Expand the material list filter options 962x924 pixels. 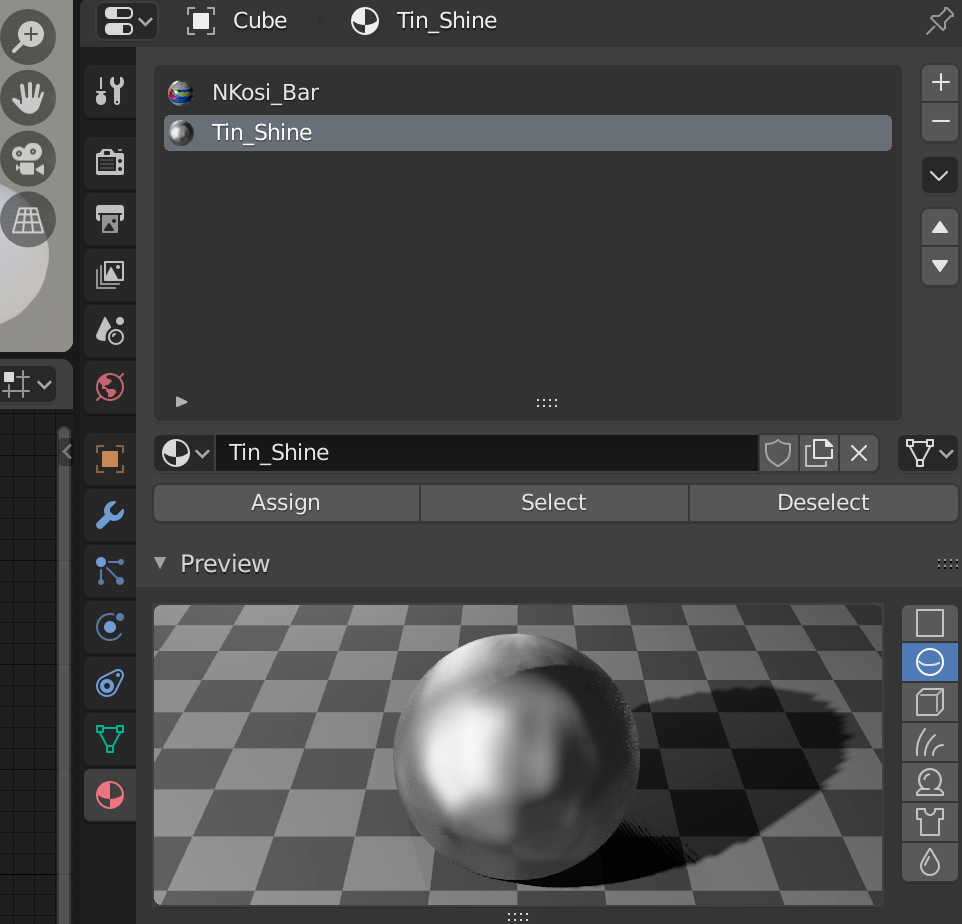coord(181,402)
